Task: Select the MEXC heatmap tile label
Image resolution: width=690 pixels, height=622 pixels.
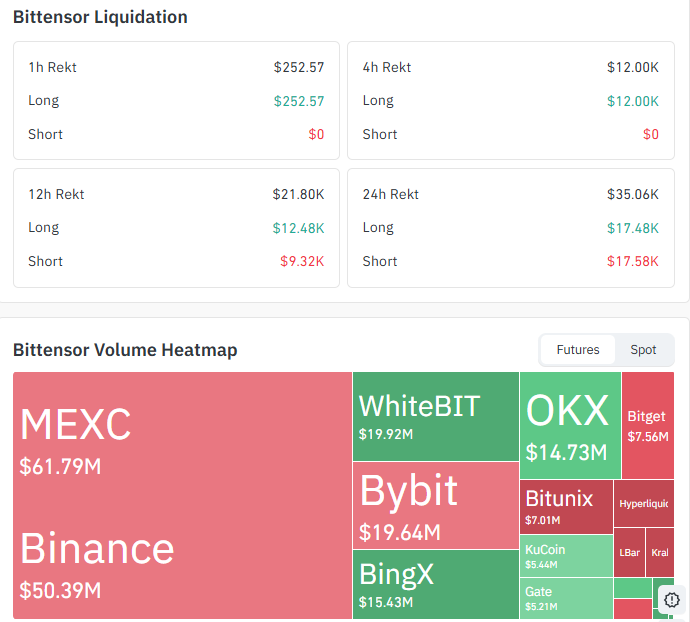Action: 75,424
